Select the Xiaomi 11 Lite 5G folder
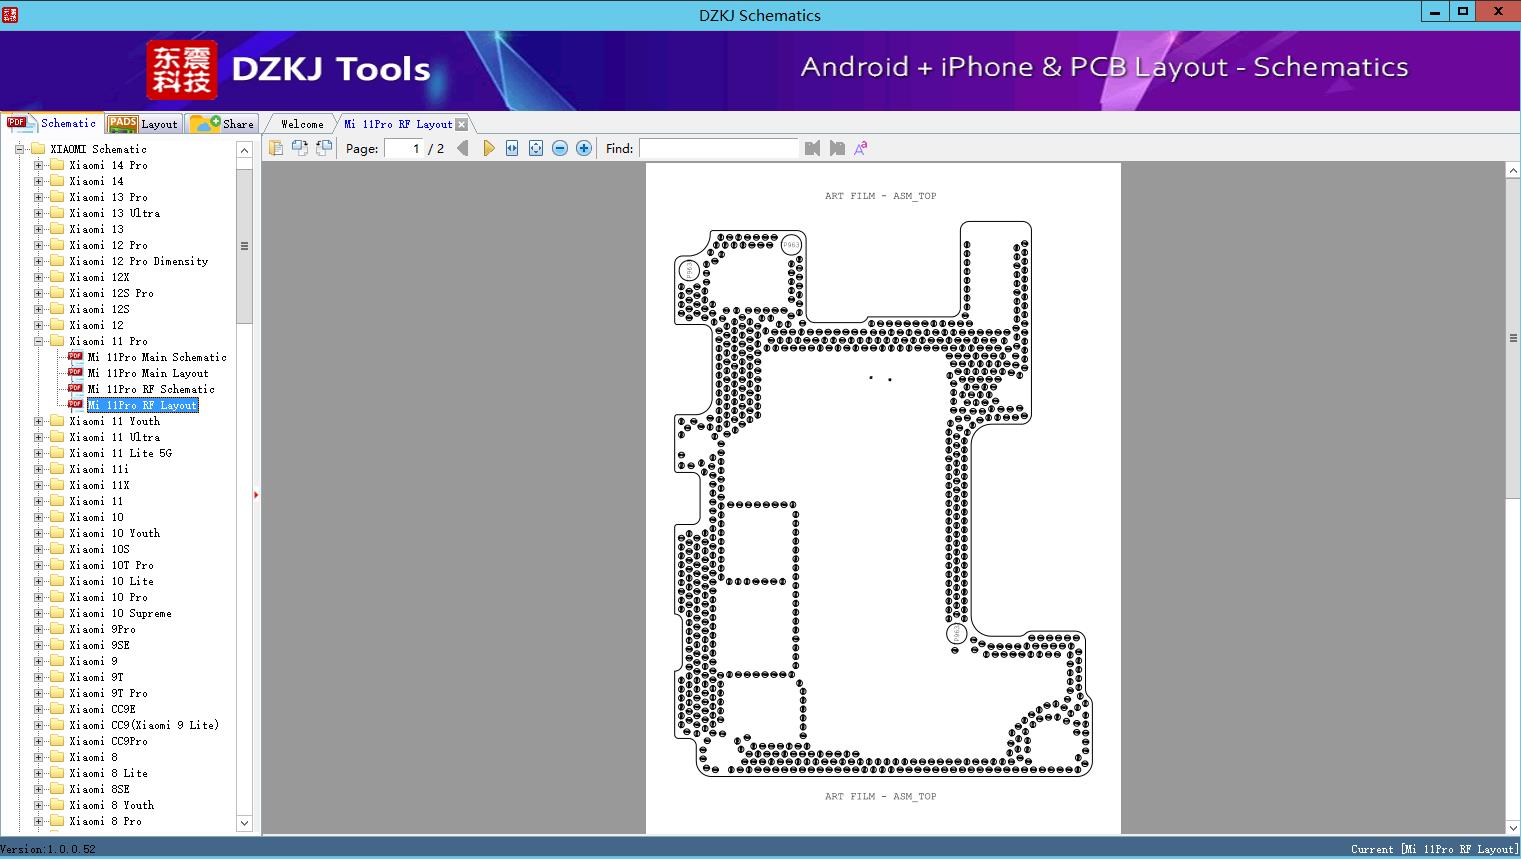Viewport: 1521px width, 859px height. (121, 453)
